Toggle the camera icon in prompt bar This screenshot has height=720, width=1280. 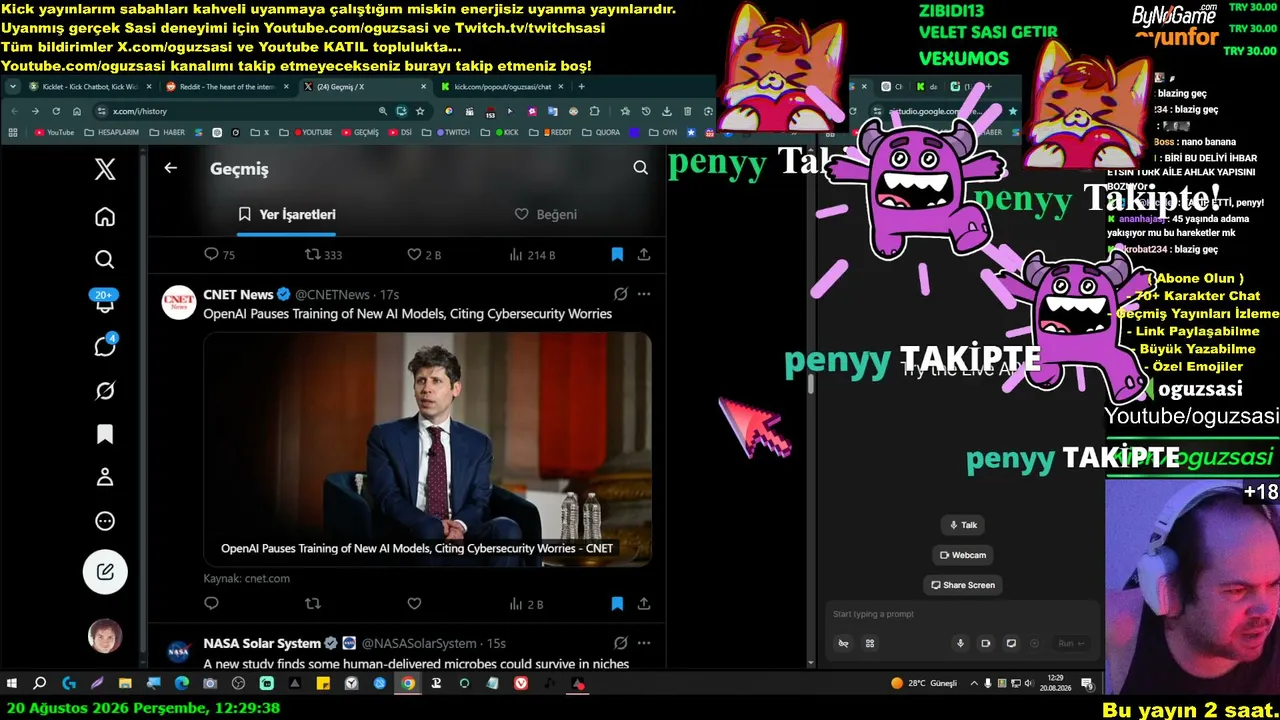coord(985,643)
